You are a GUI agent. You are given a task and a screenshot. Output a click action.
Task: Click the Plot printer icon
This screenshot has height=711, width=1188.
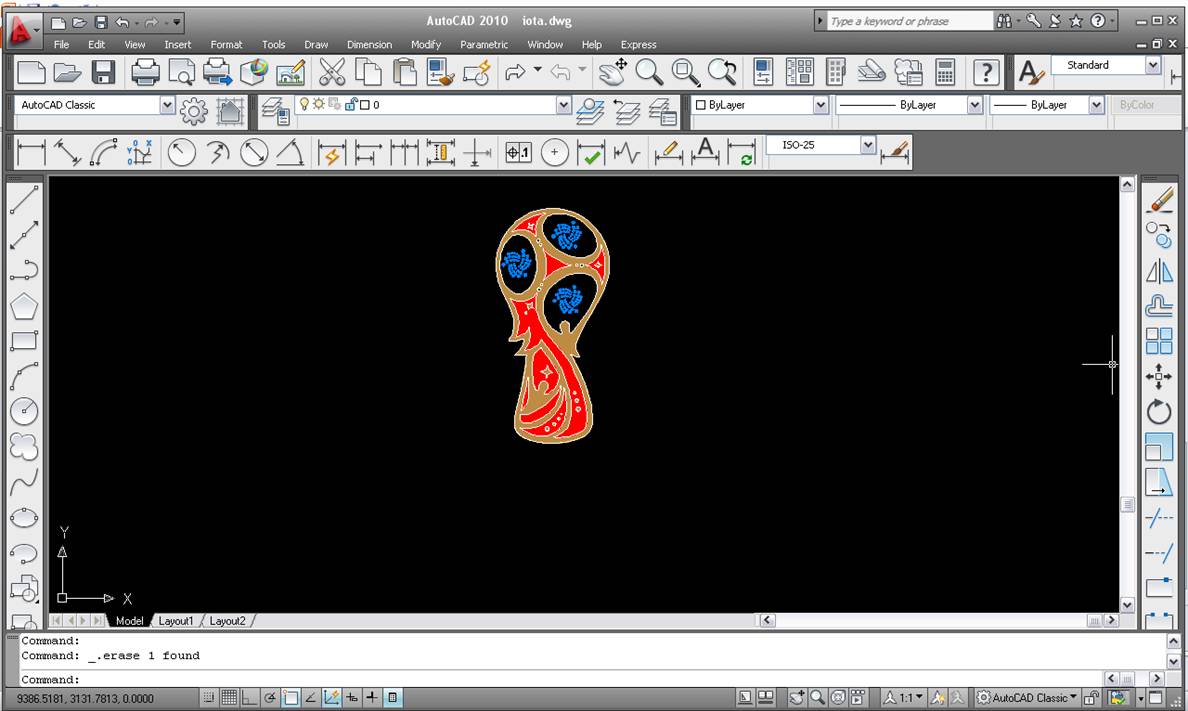pos(145,73)
